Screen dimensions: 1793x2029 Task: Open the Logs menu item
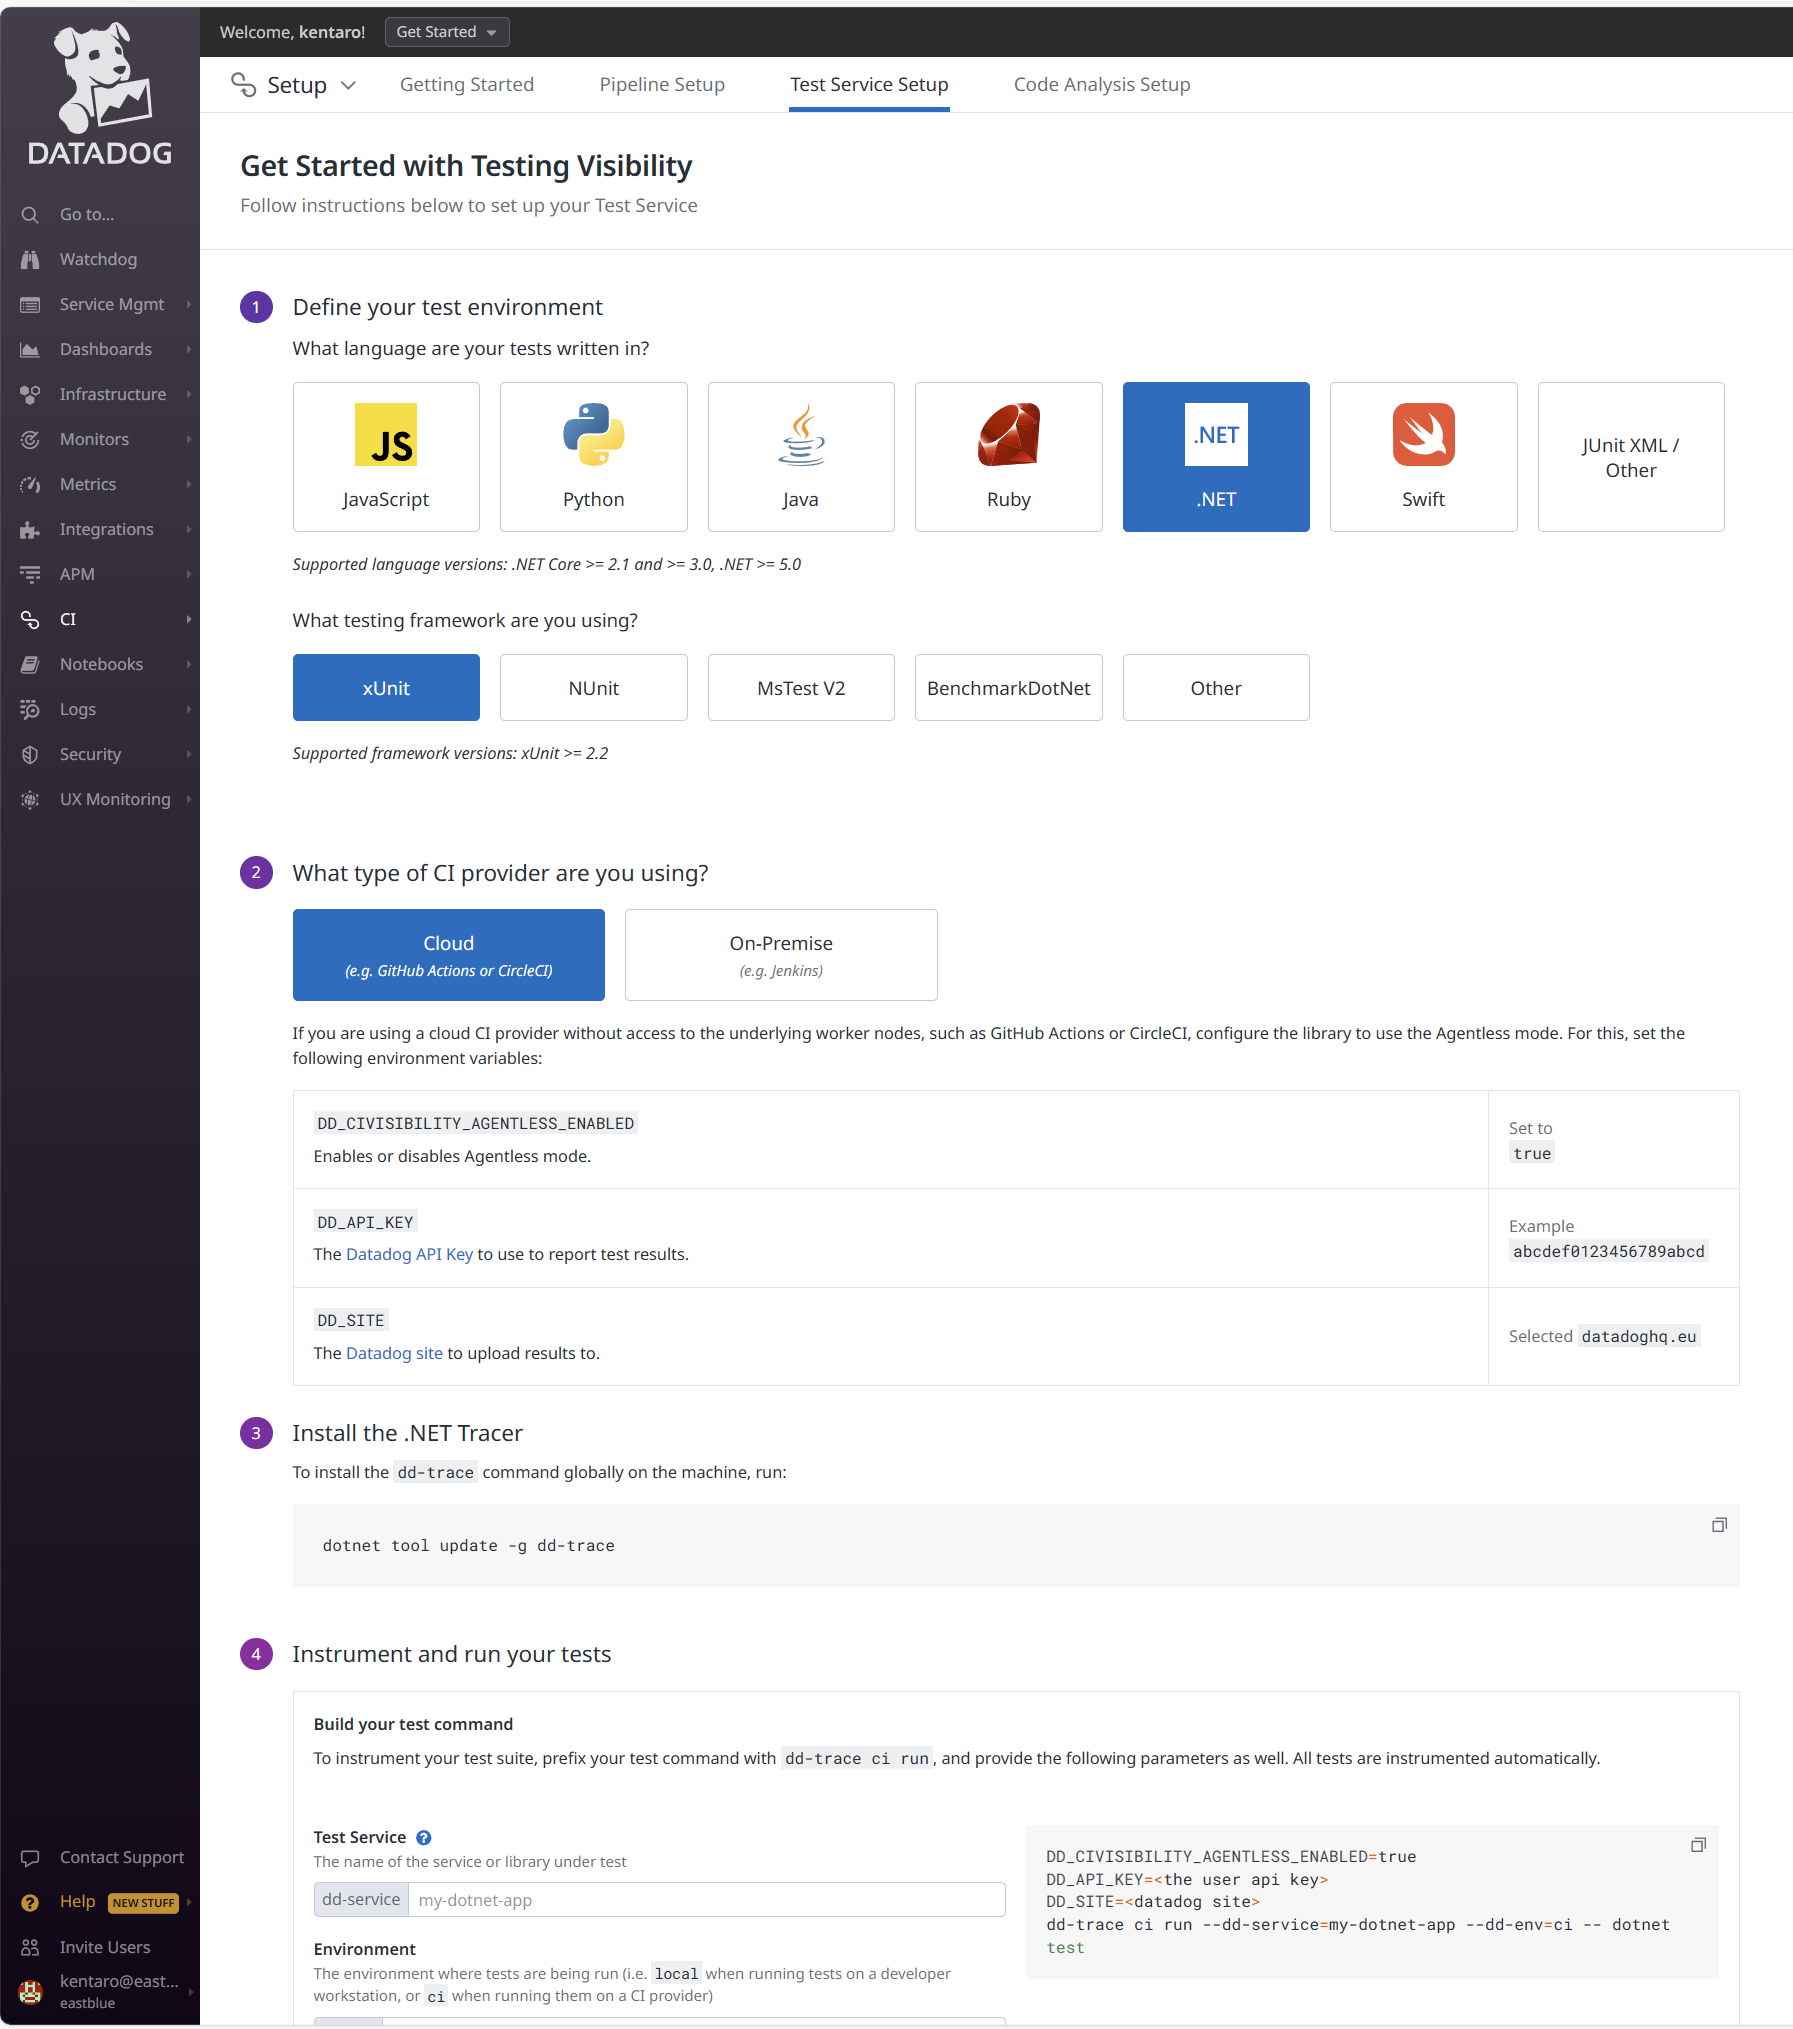(x=100, y=709)
